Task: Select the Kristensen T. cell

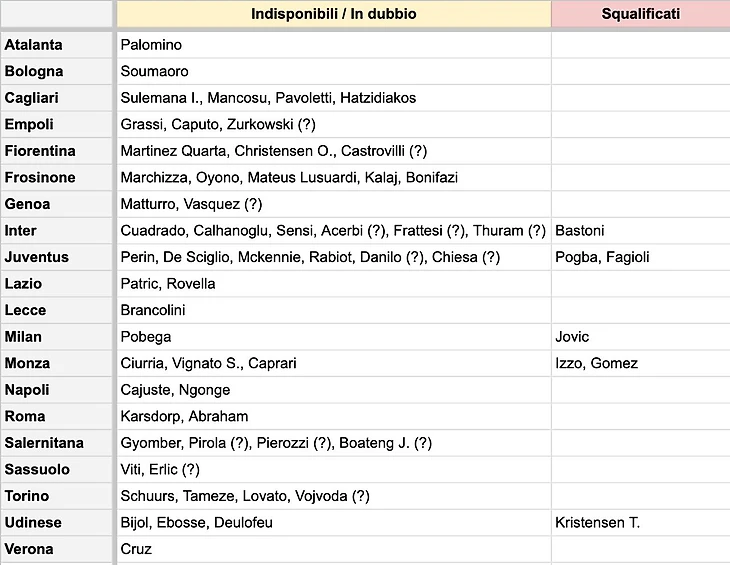Action: click(x=641, y=522)
